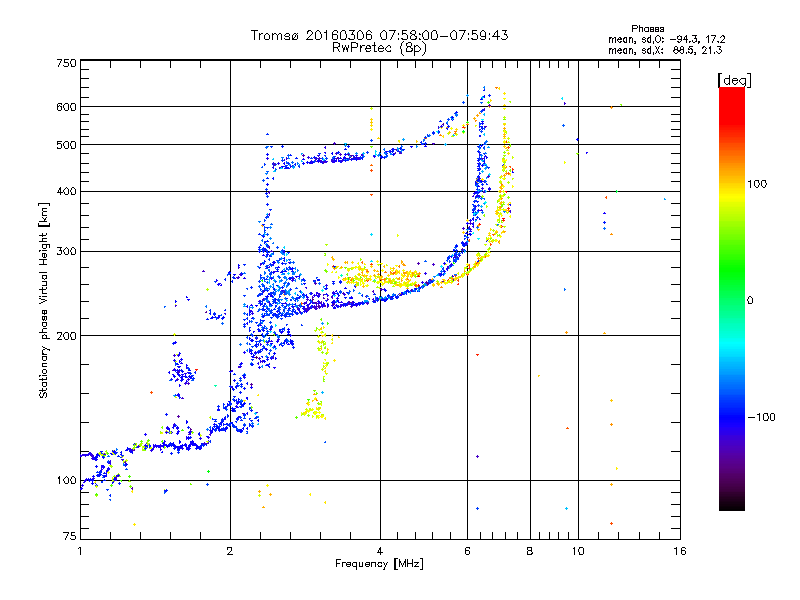The image size is (800, 600).
Task: Click the 'mean, sd,O: -94.3, 17.2' line
Action: coord(666,39)
